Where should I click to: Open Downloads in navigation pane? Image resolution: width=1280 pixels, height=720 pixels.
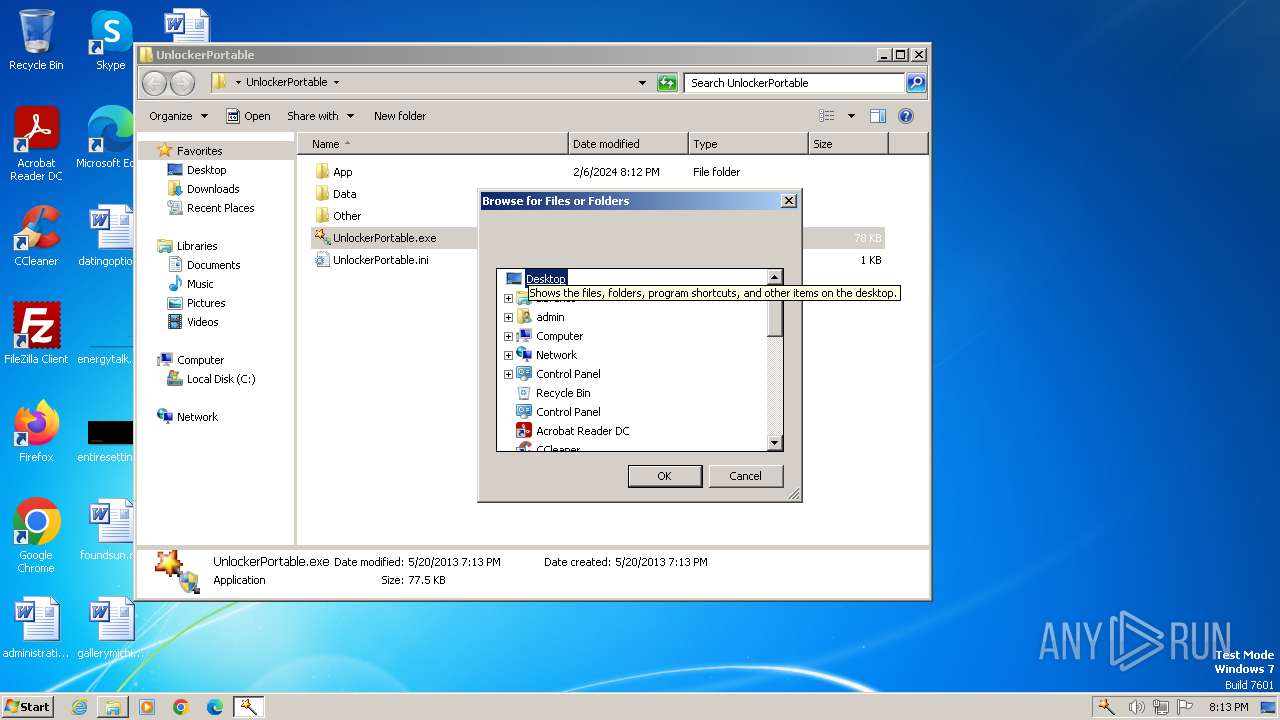coord(213,189)
